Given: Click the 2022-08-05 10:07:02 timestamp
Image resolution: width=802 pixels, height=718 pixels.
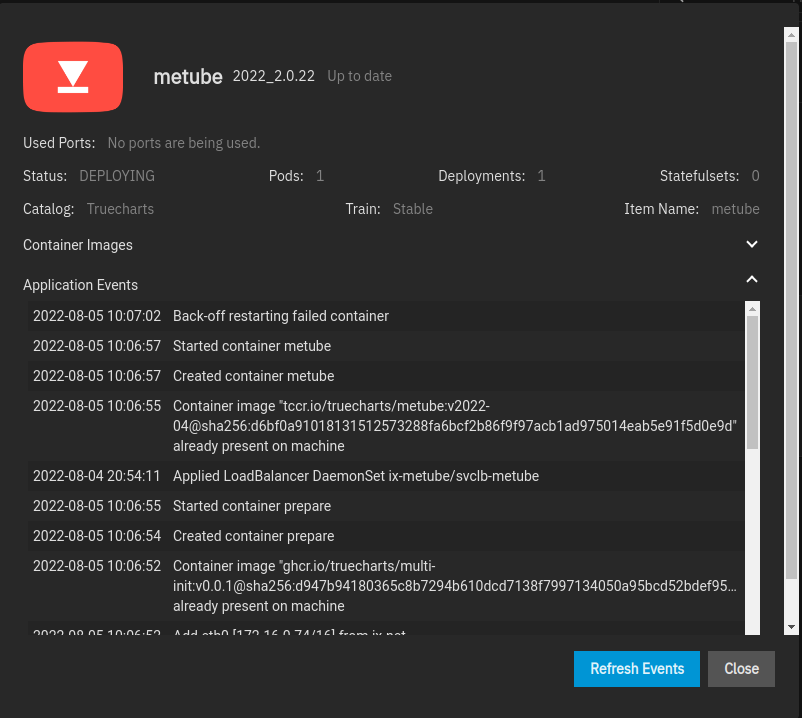Looking at the screenshot, I should click(x=97, y=316).
